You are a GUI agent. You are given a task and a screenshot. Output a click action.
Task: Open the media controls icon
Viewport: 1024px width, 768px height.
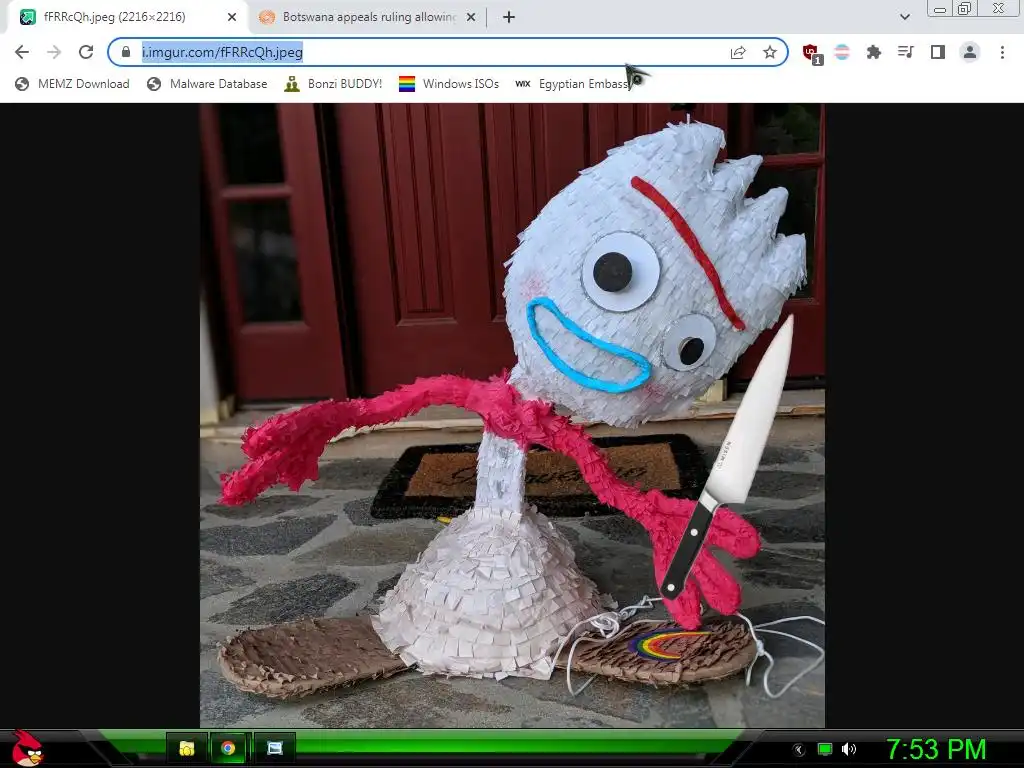click(x=906, y=52)
